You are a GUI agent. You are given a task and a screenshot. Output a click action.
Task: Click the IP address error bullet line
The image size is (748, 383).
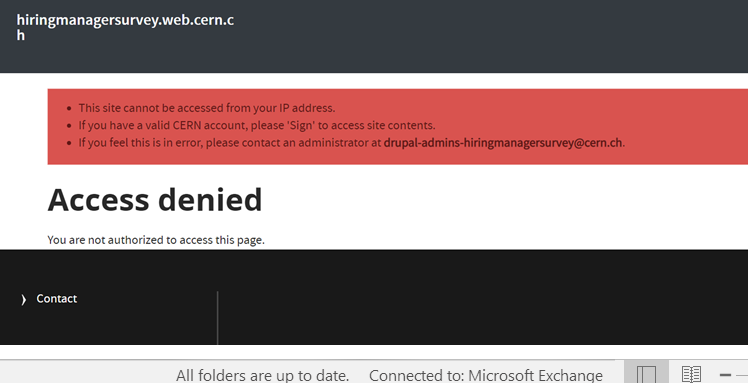(207, 108)
